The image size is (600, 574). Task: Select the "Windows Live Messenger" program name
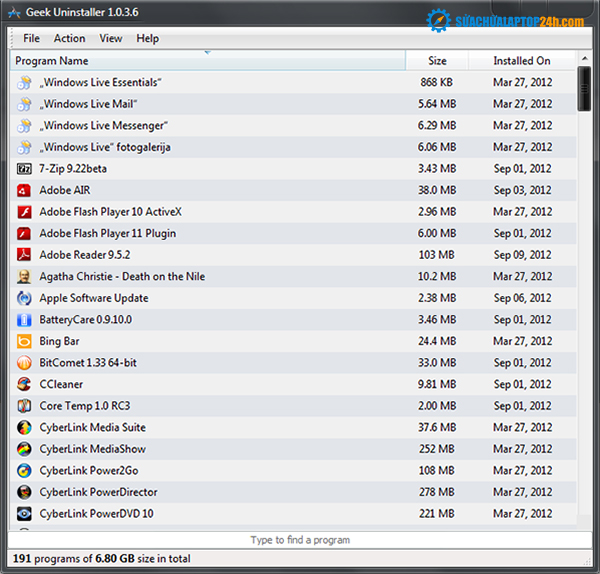click(x=103, y=126)
